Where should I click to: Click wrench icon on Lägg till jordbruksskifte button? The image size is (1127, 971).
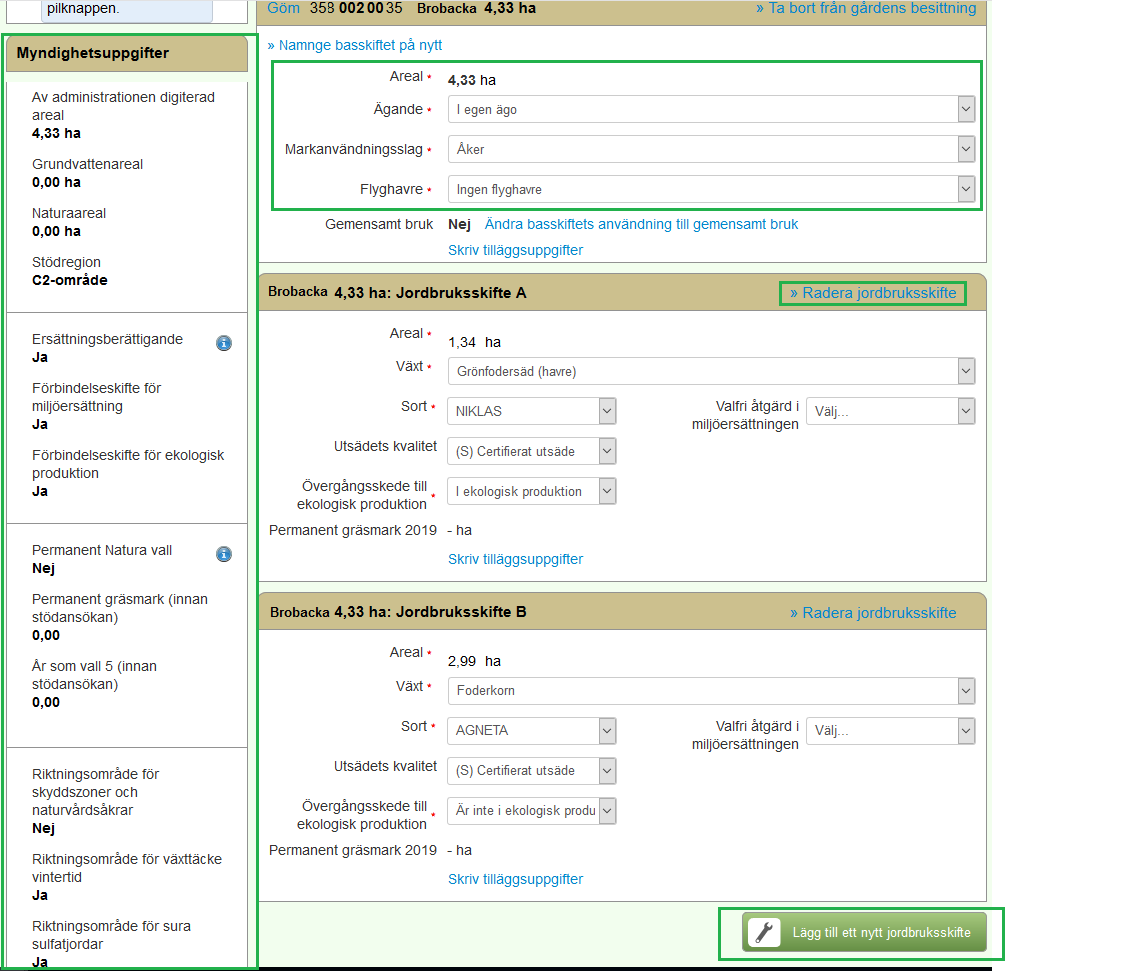coord(764,932)
